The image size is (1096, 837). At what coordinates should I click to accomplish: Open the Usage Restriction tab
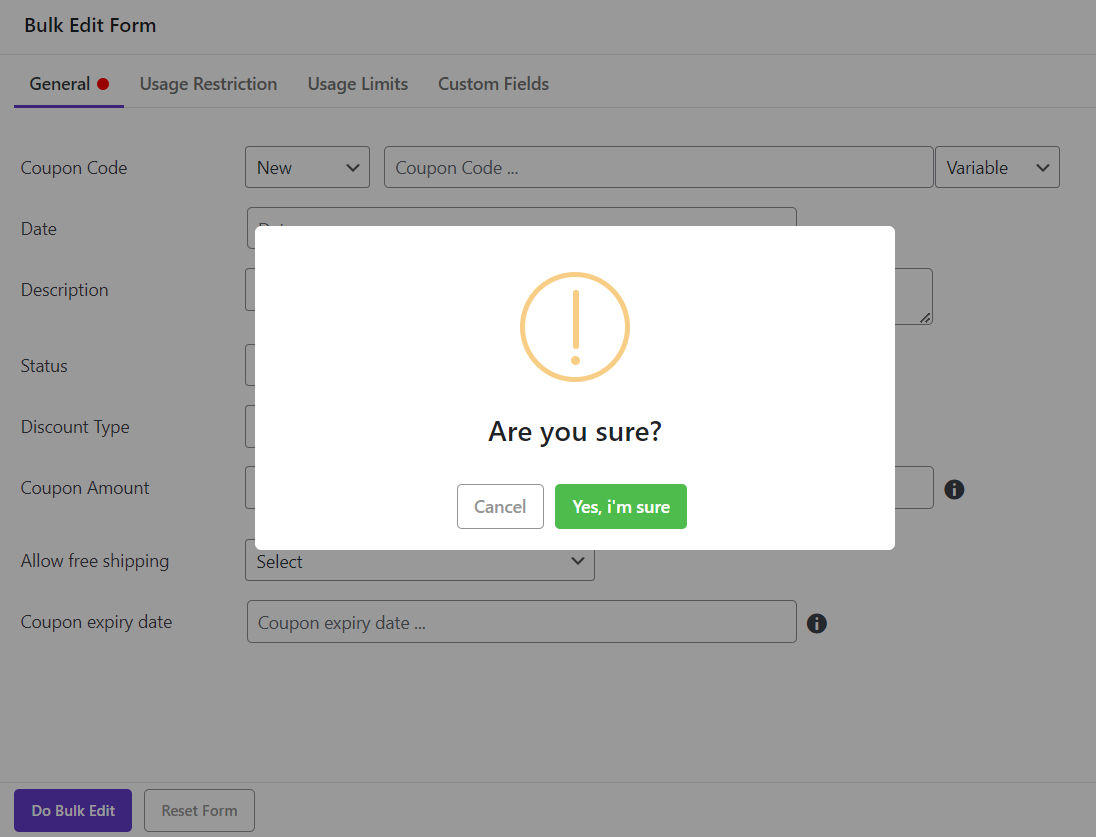[208, 84]
